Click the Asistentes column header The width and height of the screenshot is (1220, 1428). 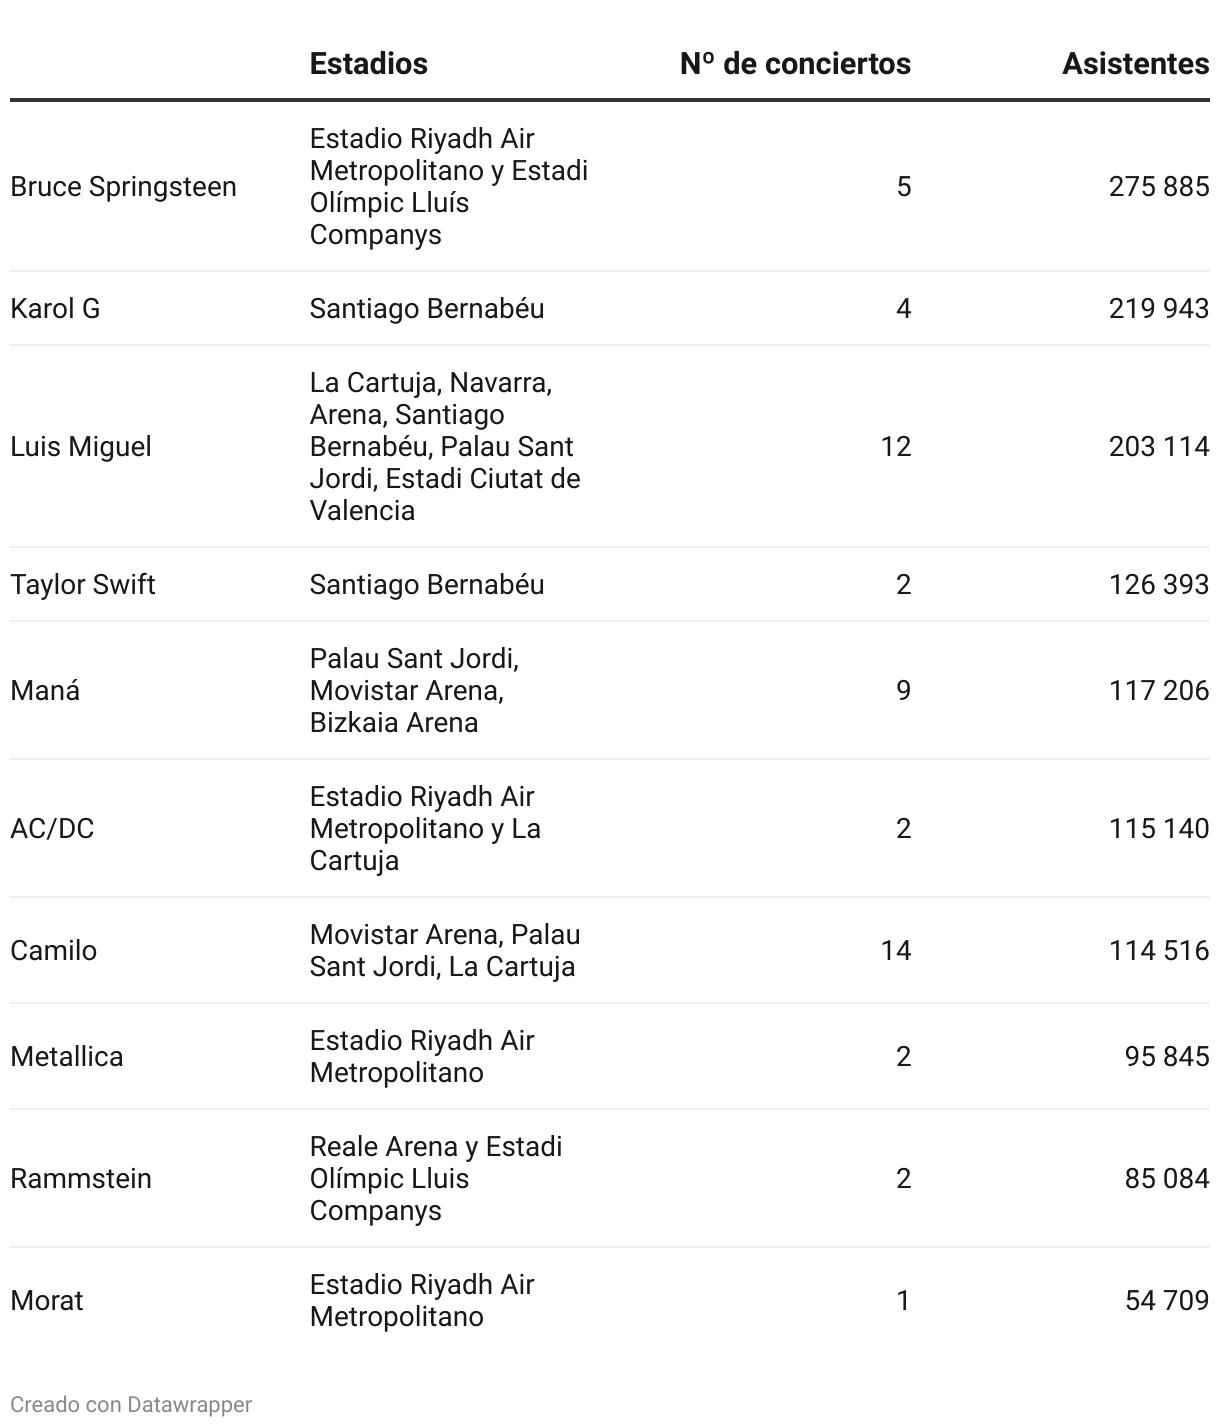pos(1135,64)
